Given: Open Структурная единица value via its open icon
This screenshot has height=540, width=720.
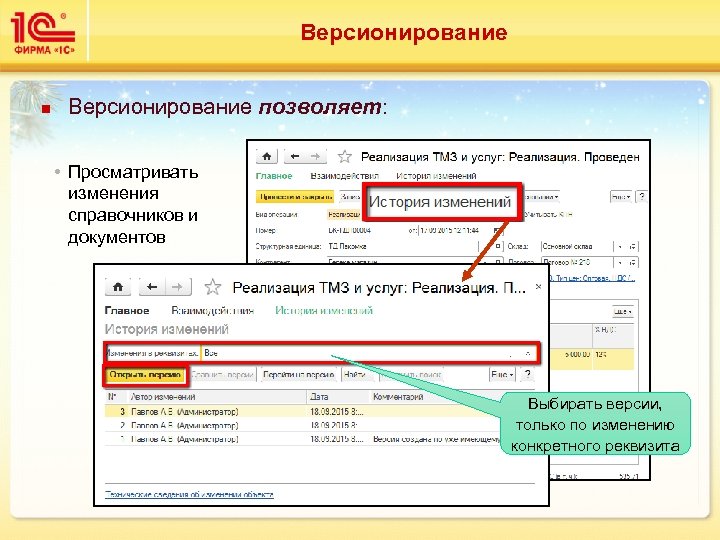Looking at the screenshot, I should (x=497, y=247).
